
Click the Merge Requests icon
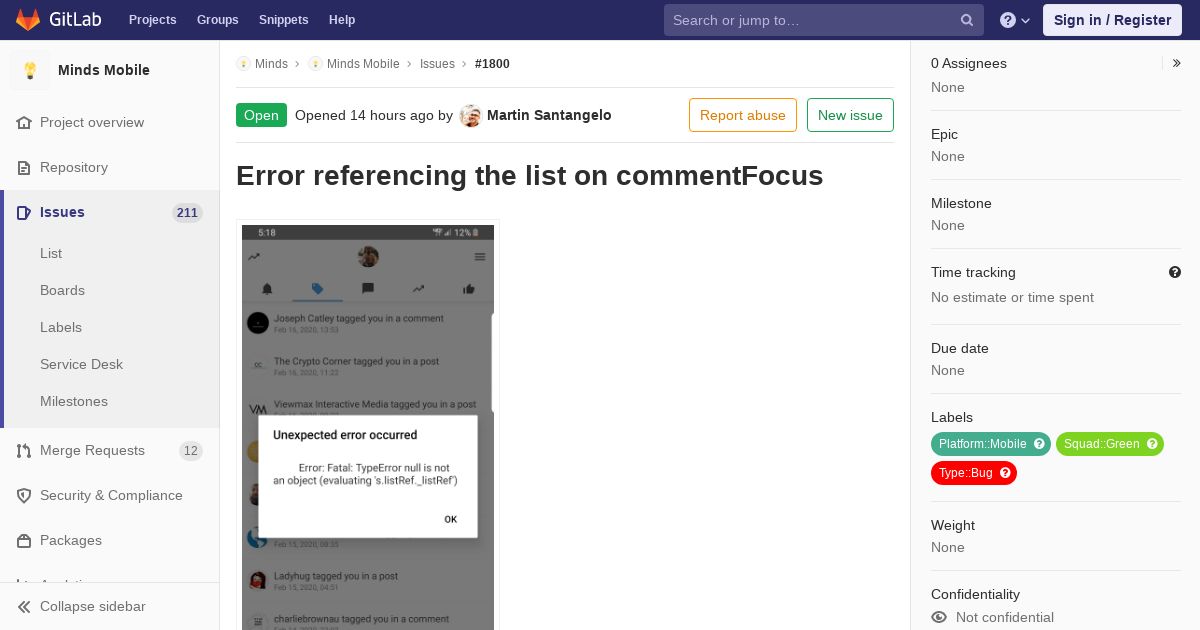[x=24, y=450]
